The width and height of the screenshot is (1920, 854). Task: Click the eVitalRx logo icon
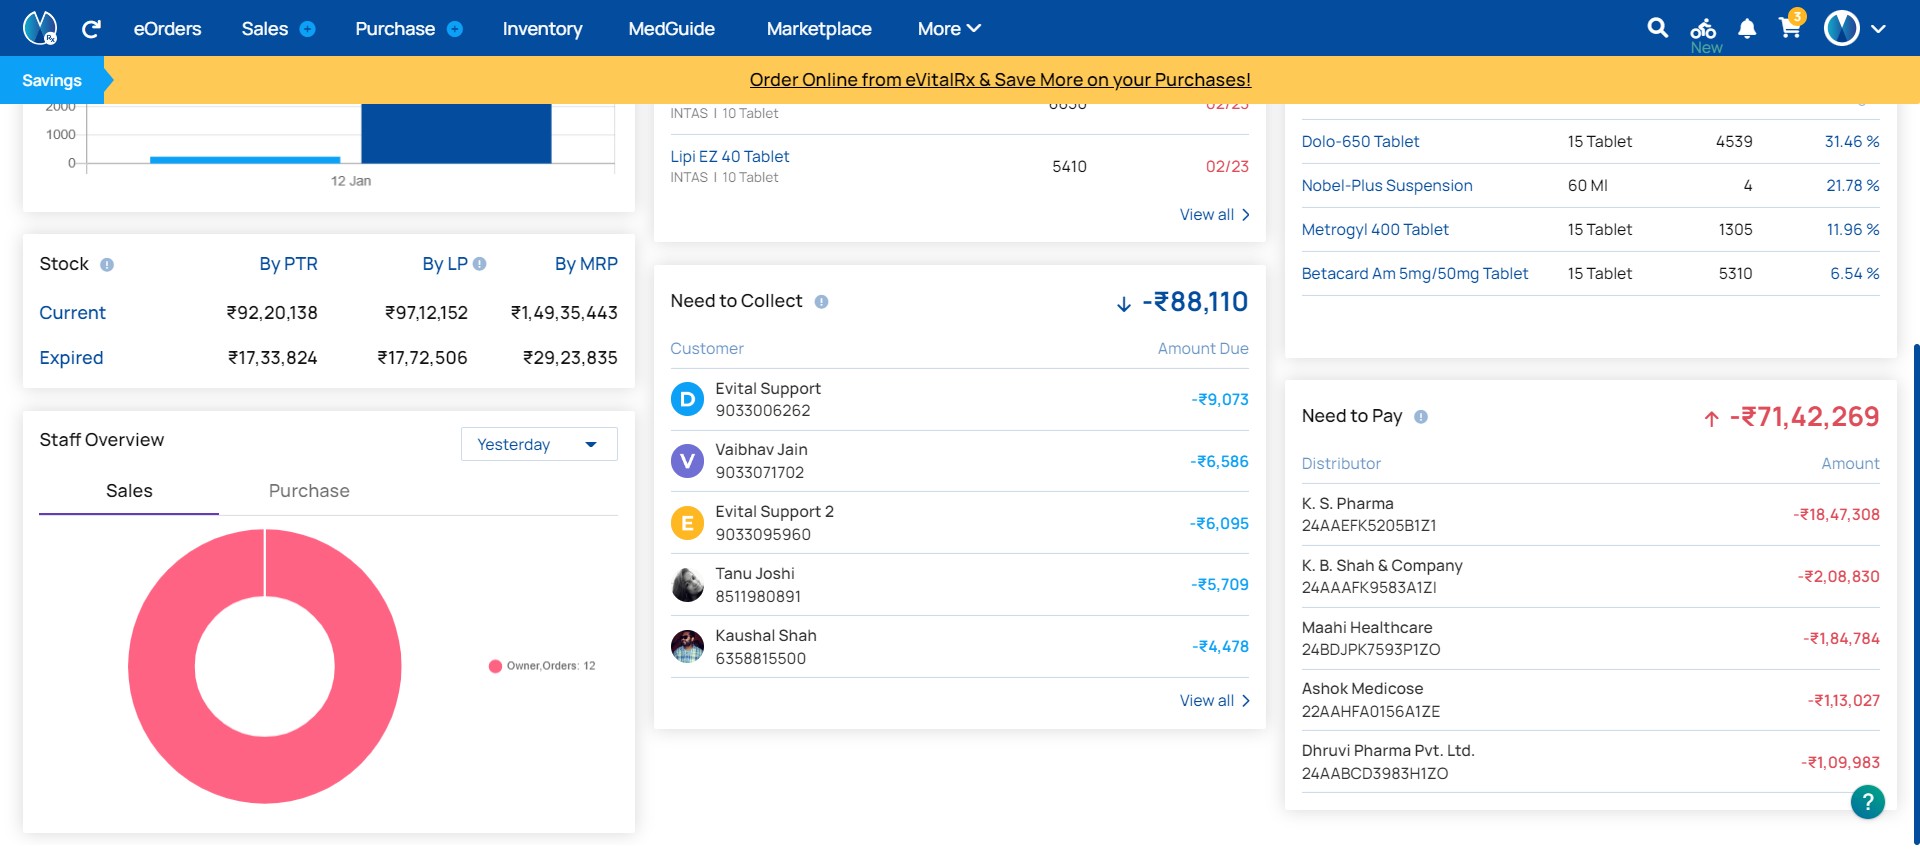pos(40,28)
